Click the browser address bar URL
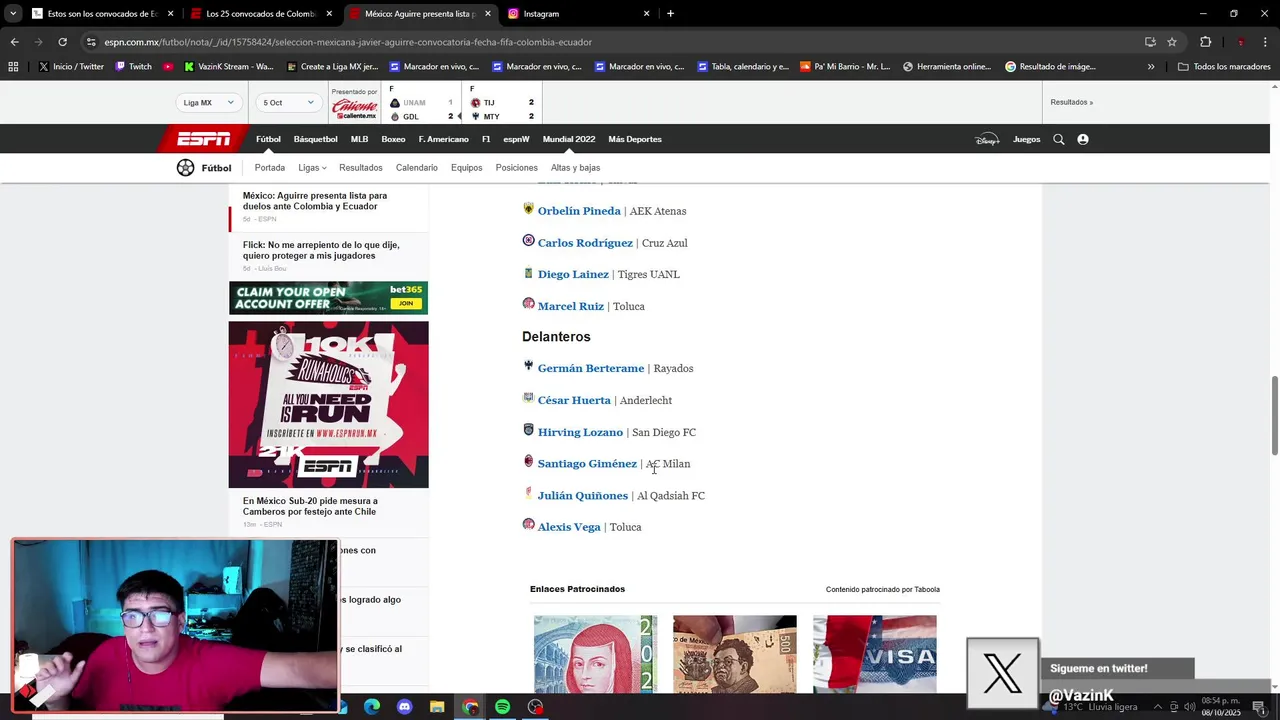 348,42
